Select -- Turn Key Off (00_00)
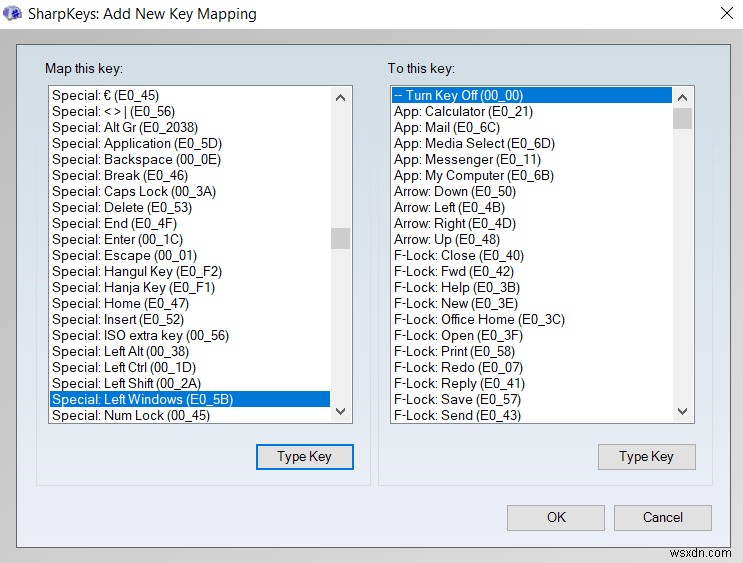Screen dimensions: 743x563 pyautogui.click(x=532, y=96)
